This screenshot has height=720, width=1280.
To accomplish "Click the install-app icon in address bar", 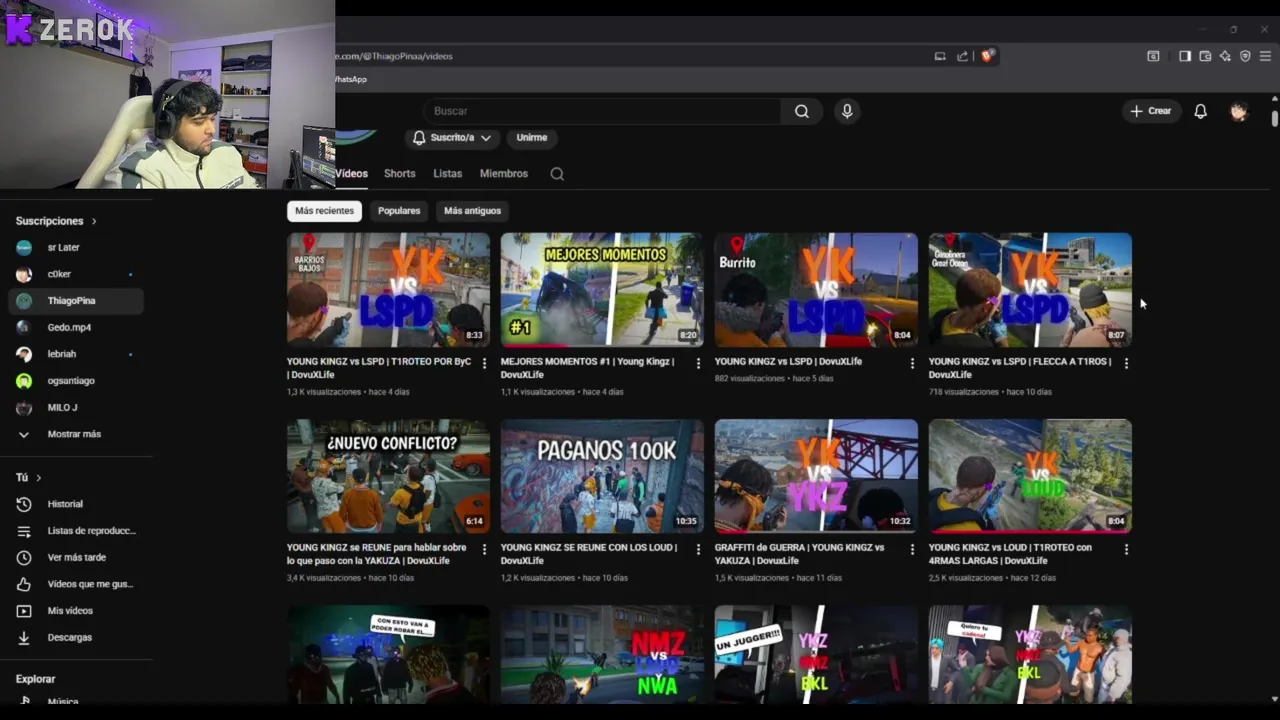I will [940, 56].
